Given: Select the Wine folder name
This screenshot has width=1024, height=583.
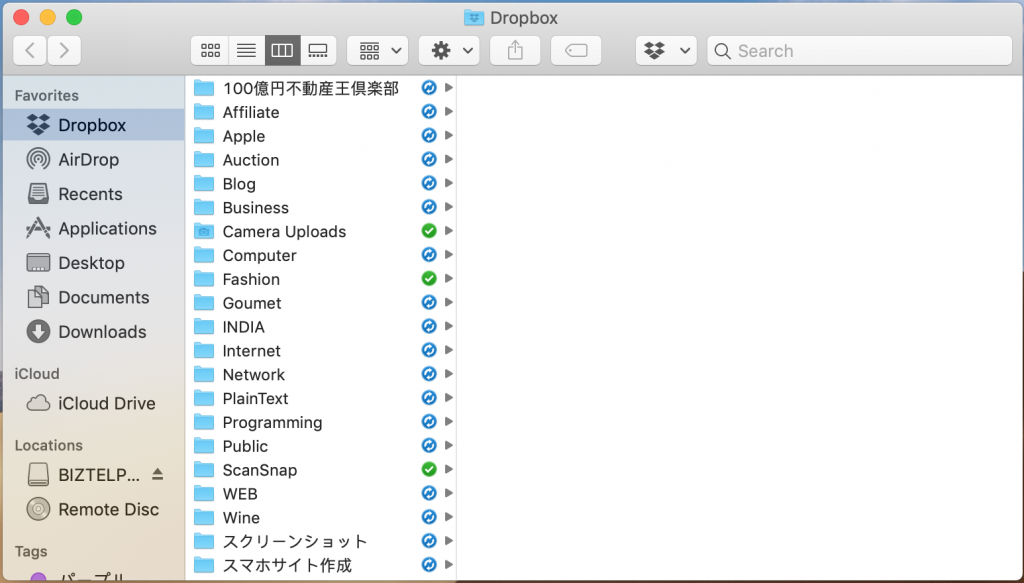Looking at the screenshot, I should click(241, 518).
